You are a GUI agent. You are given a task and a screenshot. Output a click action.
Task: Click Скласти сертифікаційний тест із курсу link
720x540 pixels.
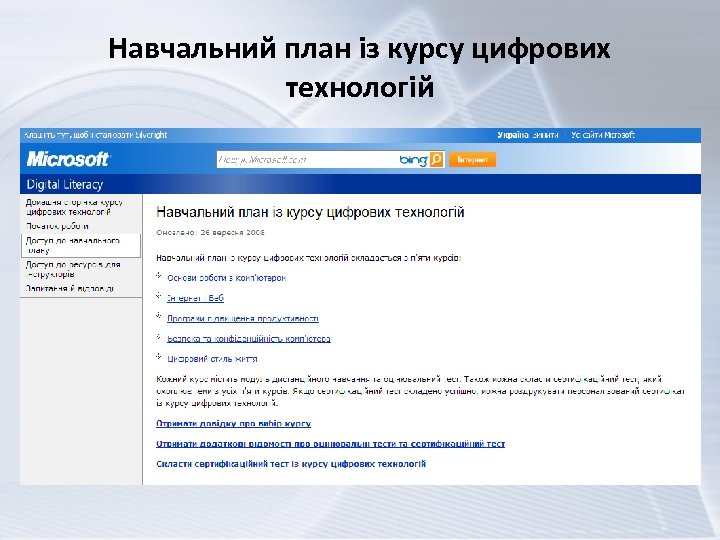click(x=291, y=464)
